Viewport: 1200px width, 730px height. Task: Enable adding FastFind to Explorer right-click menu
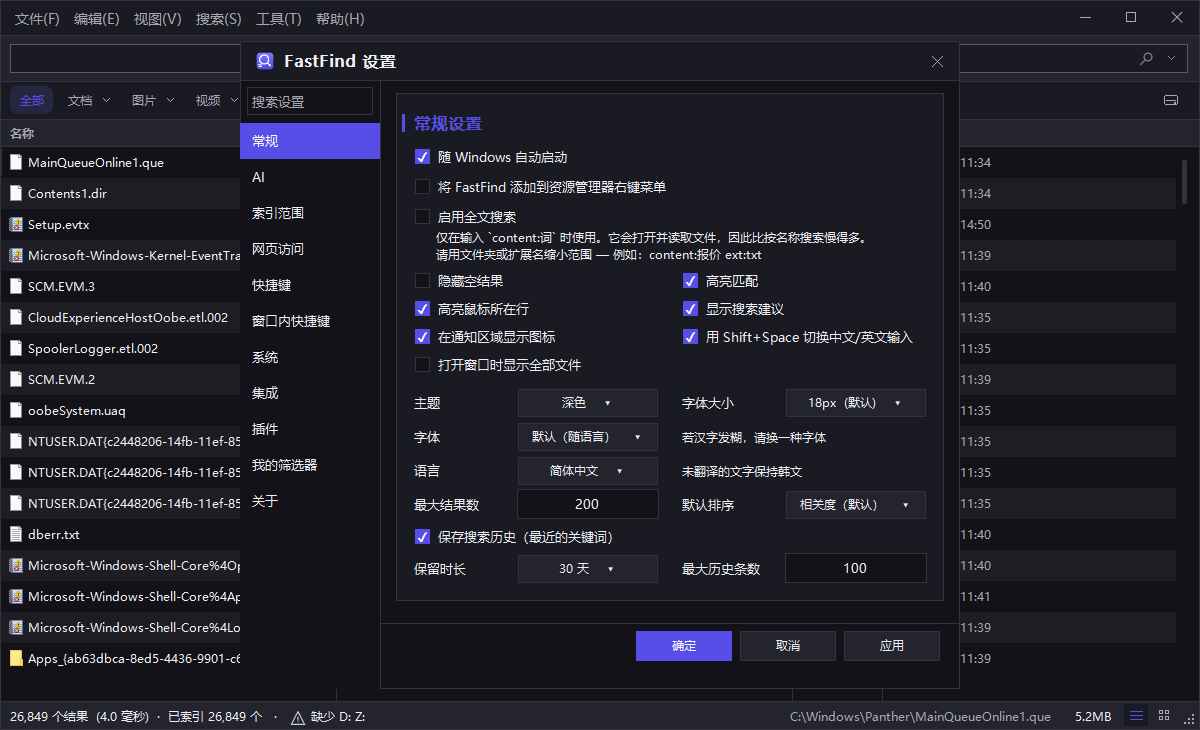point(422,187)
